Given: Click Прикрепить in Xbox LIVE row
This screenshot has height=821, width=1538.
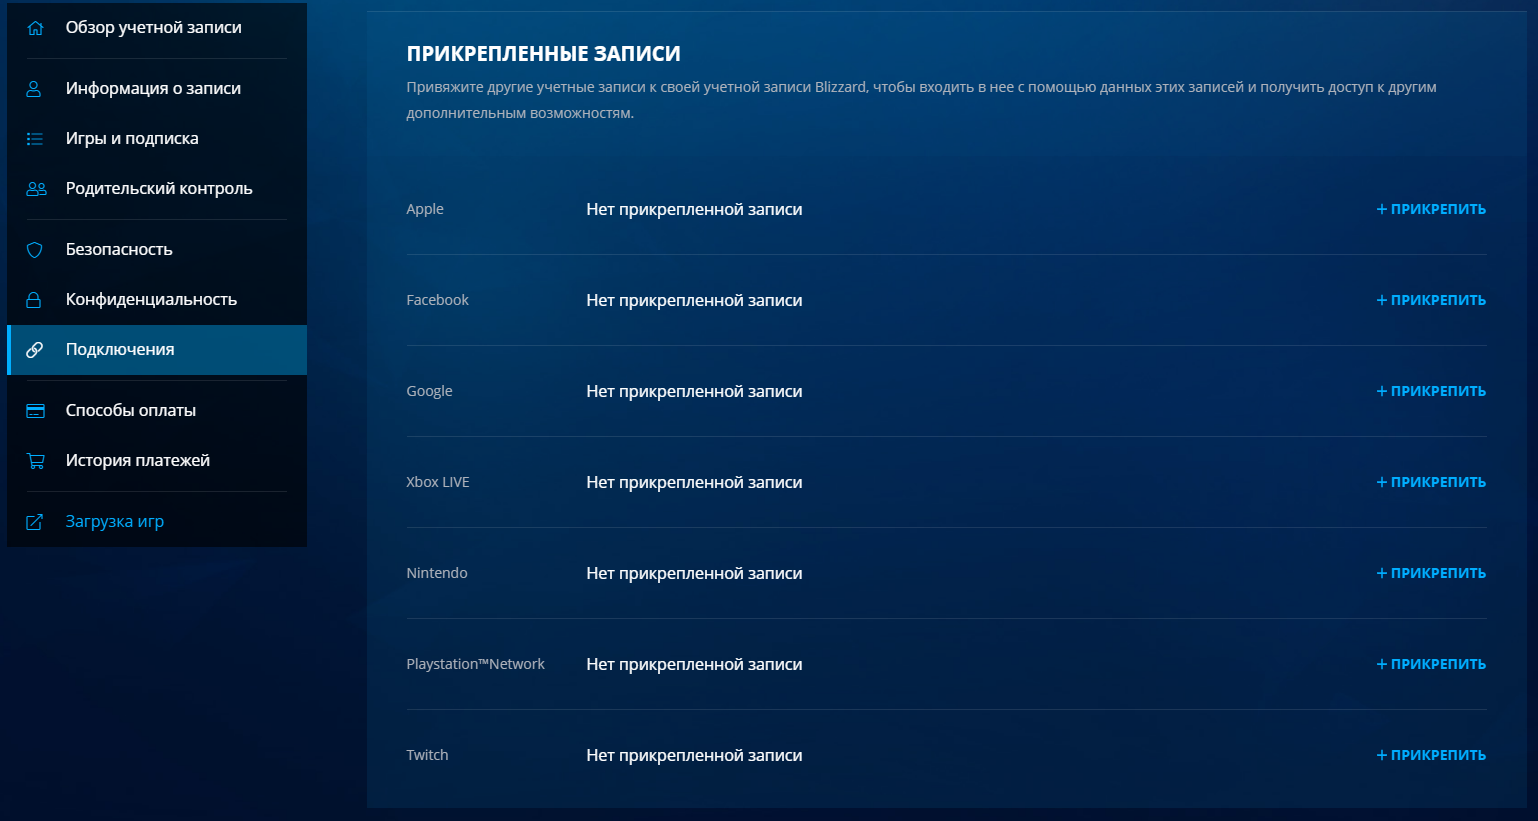Looking at the screenshot, I should tap(1431, 483).
